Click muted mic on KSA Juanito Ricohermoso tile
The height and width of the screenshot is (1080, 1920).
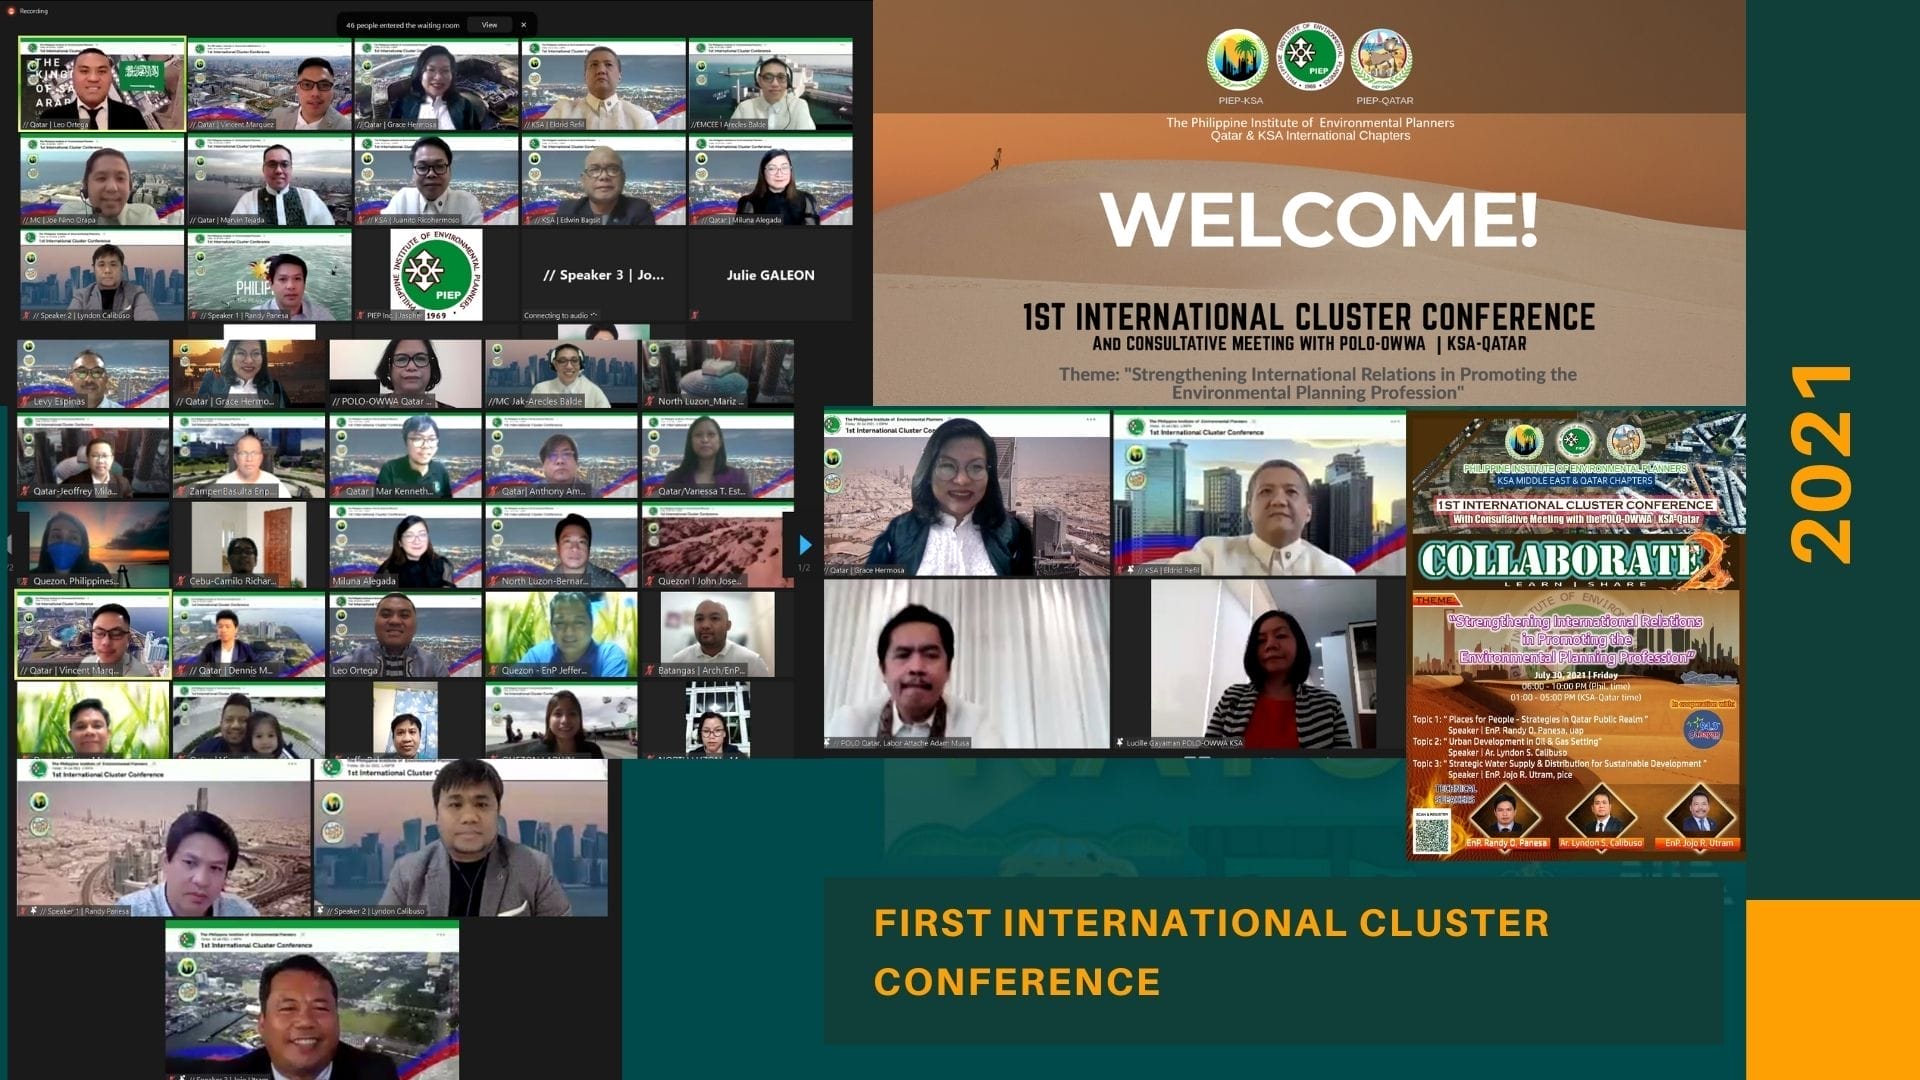[360, 220]
